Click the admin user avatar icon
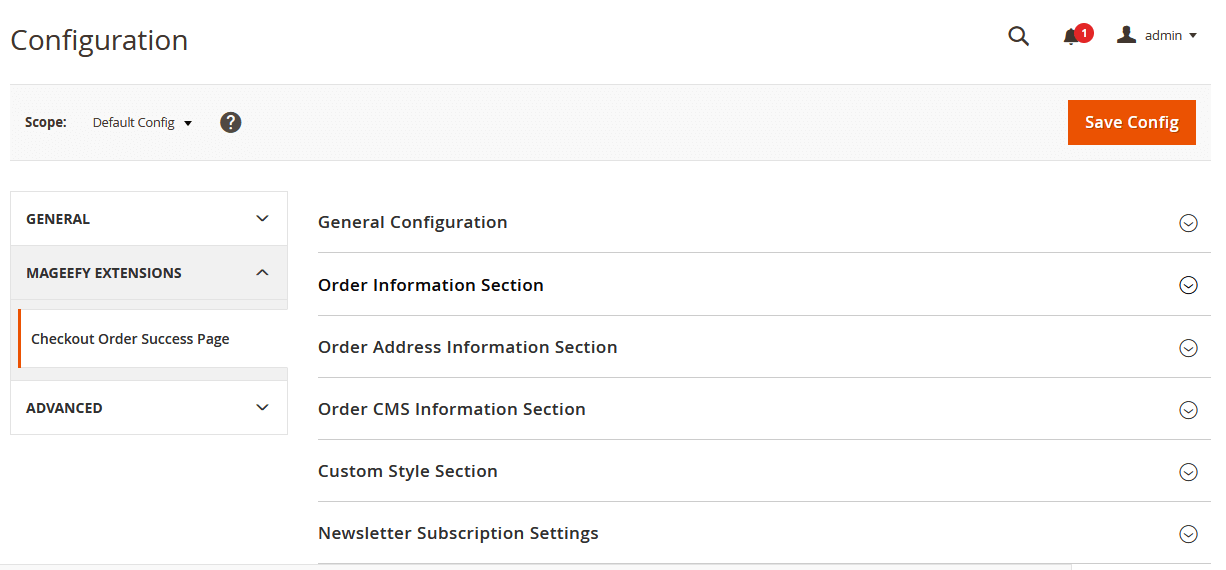Screen dimensions: 1226x570 [x=1127, y=35]
